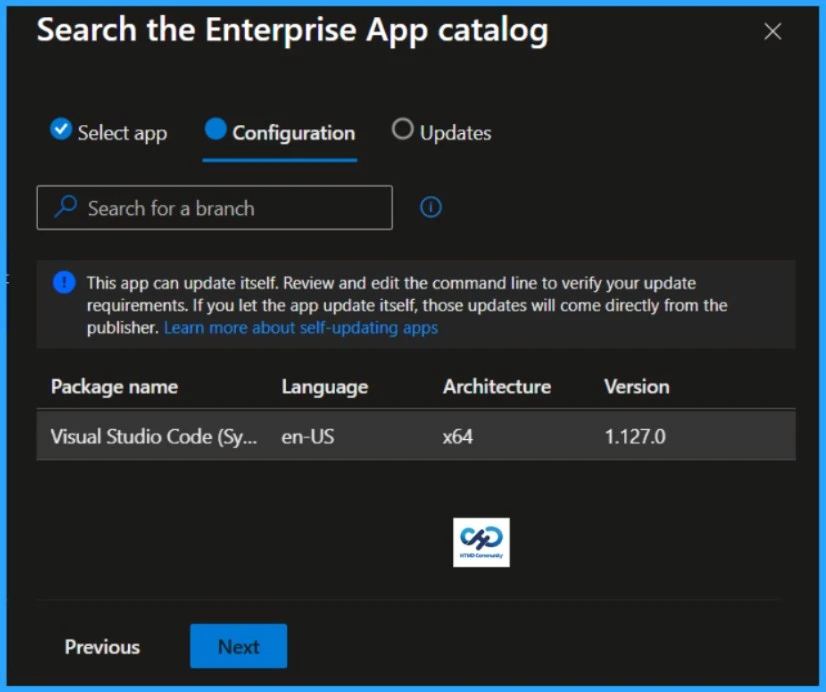Screen dimensions: 826x692
Task: Click the Next button
Action: 239,646
